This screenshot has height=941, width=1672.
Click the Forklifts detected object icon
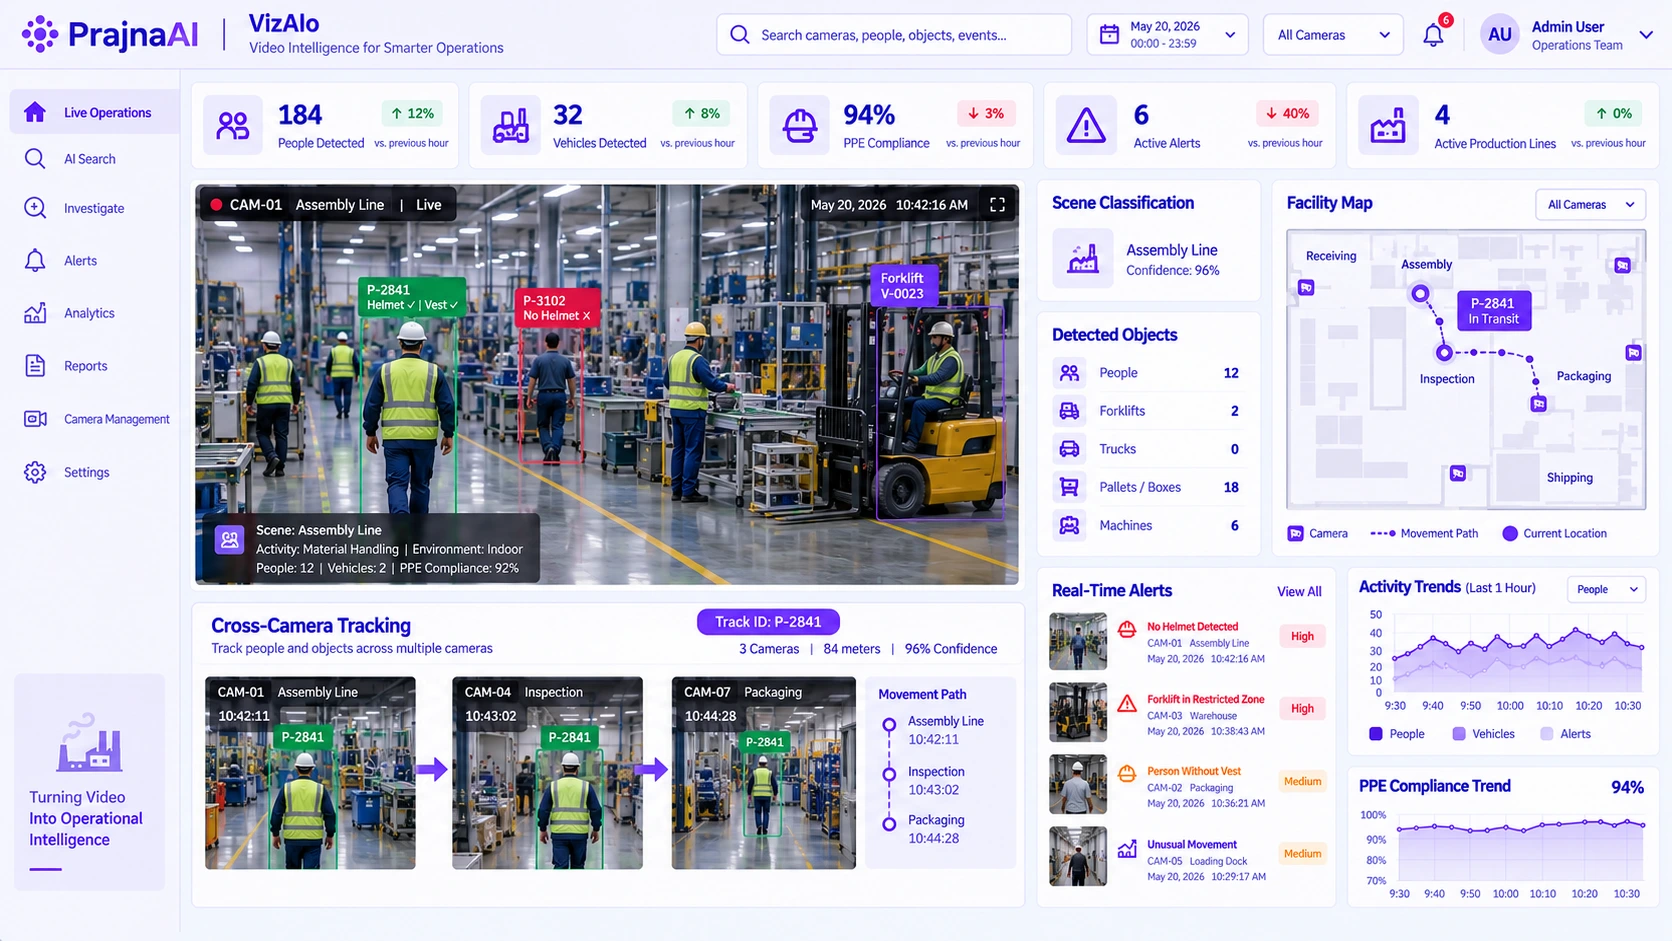[1069, 411]
